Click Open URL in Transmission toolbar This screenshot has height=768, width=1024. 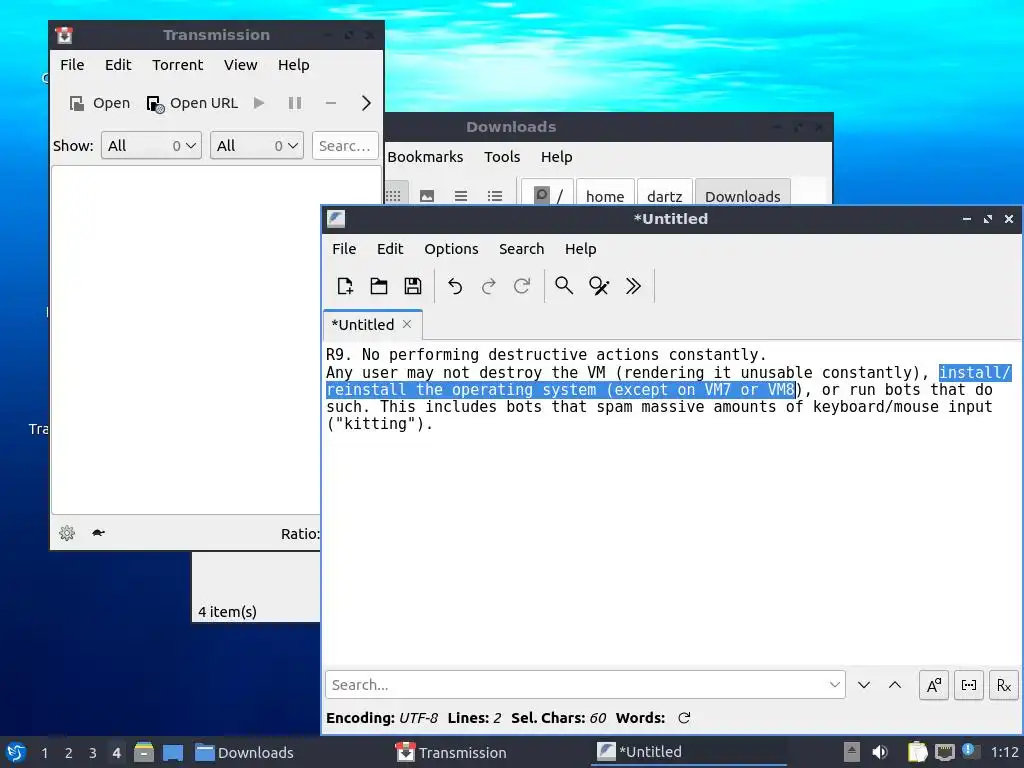pyautogui.click(x=193, y=103)
